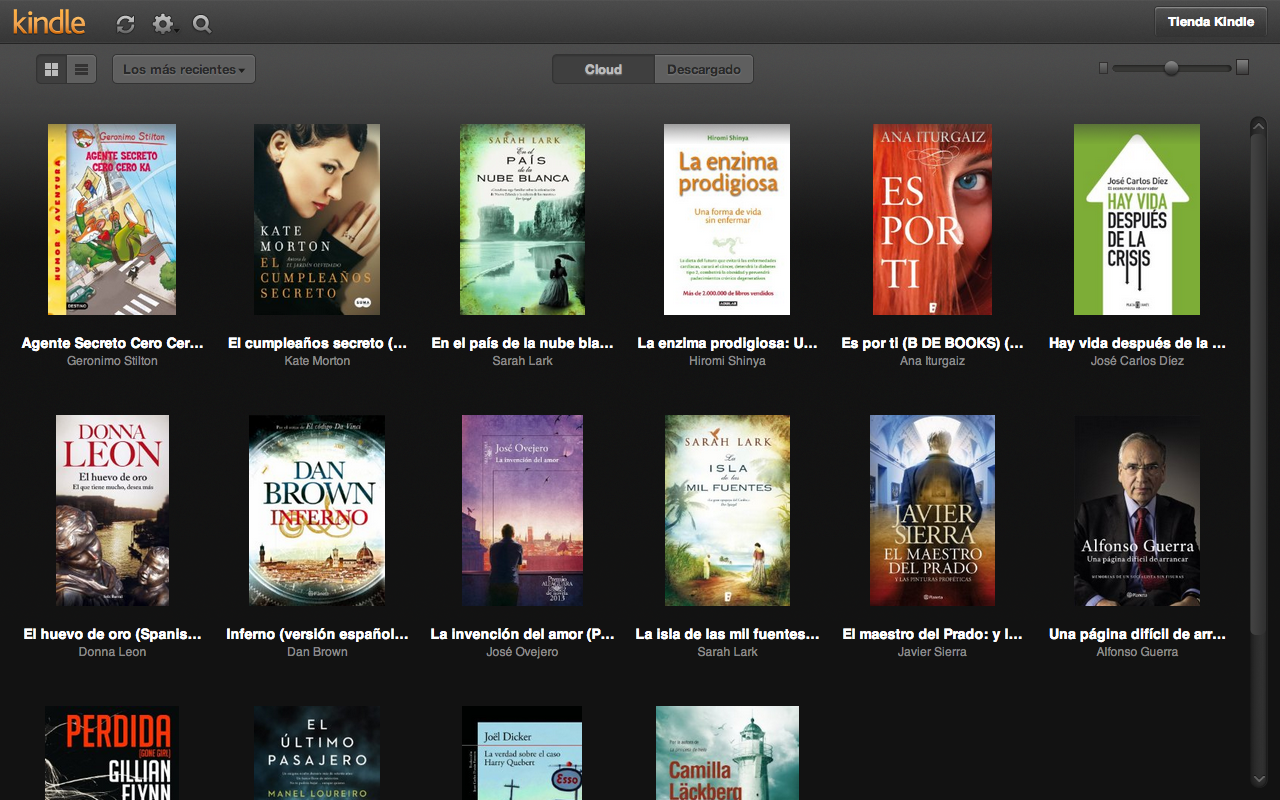Open the Los más recientes sort dropdown
Image resolution: width=1280 pixels, height=800 pixels.
tap(183, 69)
